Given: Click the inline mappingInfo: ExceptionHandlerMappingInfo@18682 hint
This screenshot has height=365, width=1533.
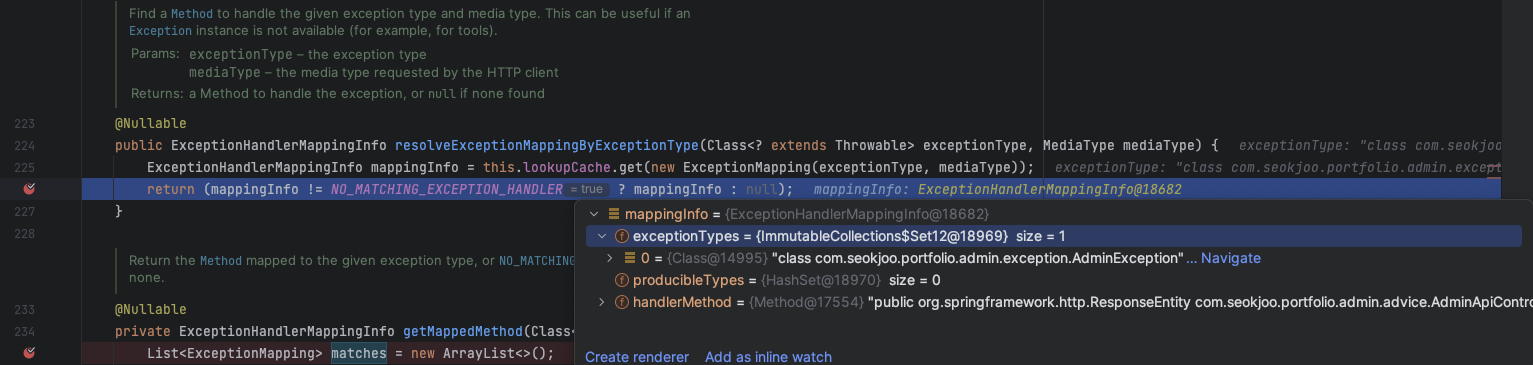Looking at the screenshot, I should (998, 189).
